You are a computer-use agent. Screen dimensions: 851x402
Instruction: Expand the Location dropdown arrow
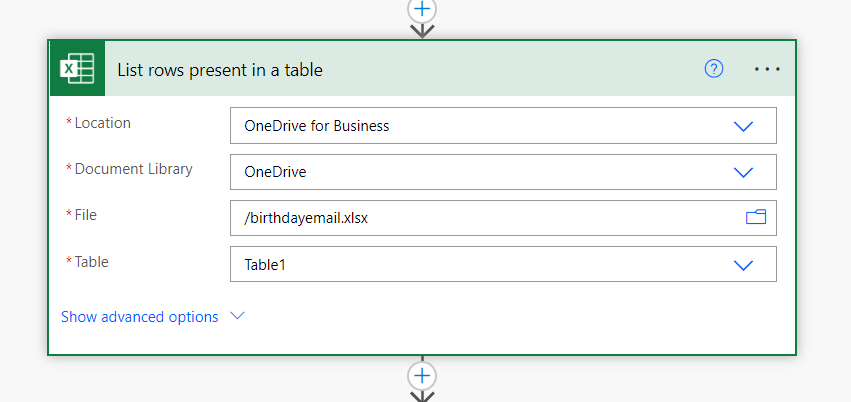point(743,126)
